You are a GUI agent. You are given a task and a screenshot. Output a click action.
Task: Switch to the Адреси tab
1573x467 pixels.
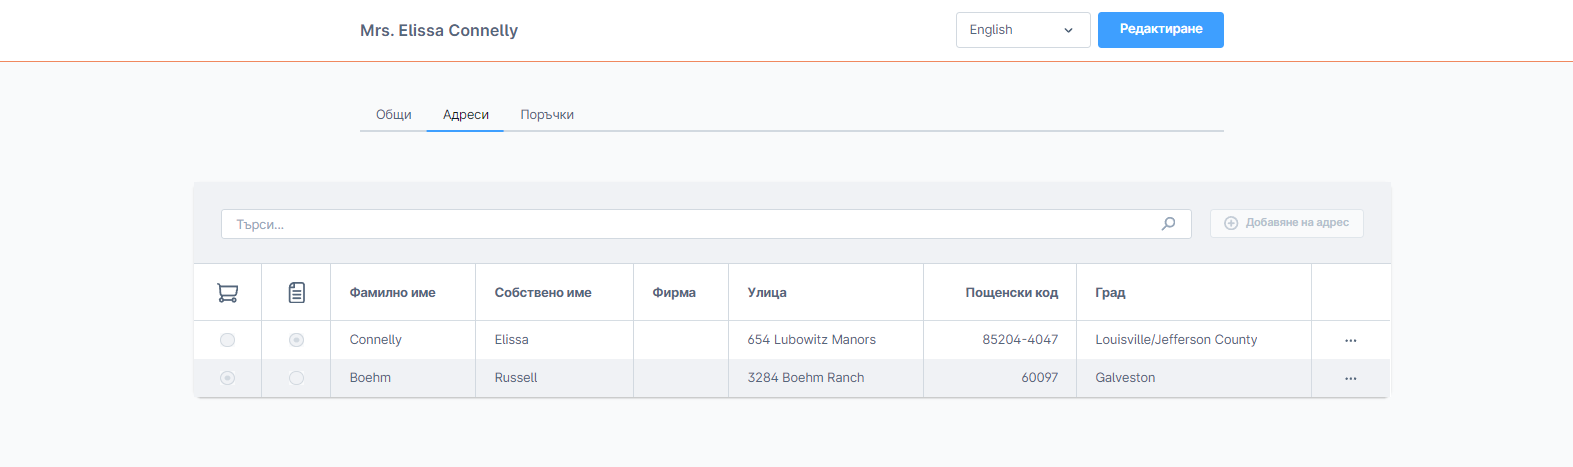coord(466,115)
